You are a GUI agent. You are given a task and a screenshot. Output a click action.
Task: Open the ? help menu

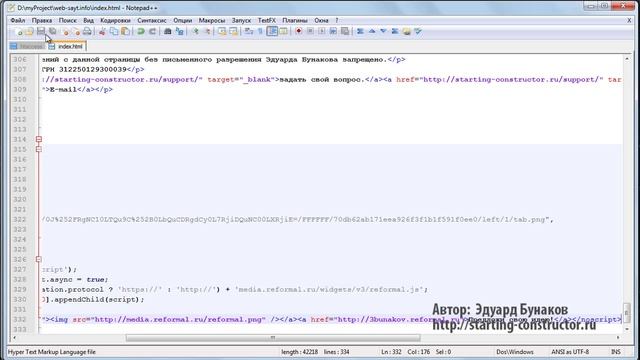(x=337, y=20)
